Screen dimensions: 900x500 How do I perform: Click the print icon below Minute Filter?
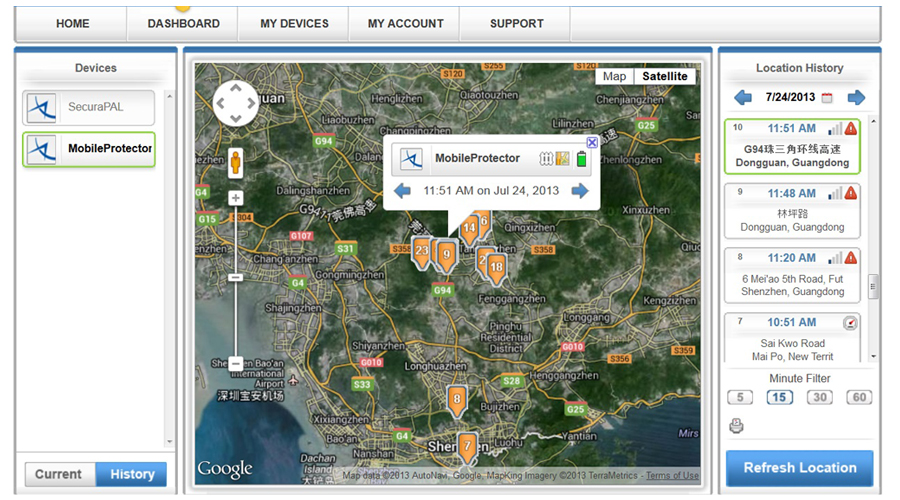(x=737, y=427)
